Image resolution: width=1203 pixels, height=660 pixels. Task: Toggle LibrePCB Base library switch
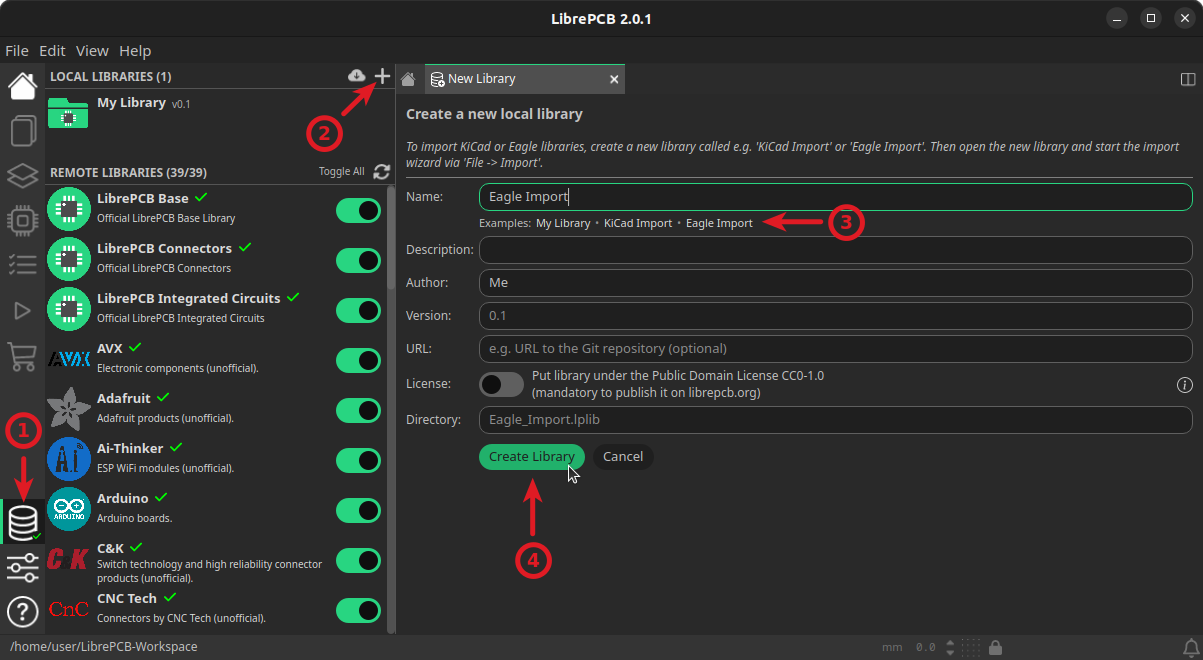pos(358,210)
